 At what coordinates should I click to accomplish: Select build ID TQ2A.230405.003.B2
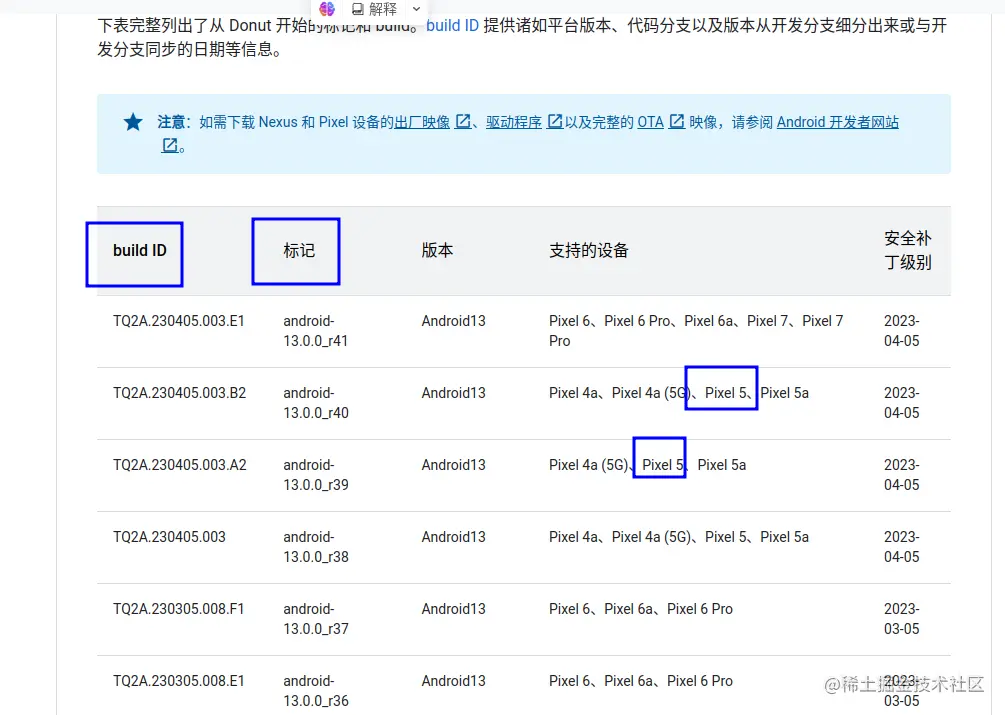pyautogui.click(x=179, y=393)
